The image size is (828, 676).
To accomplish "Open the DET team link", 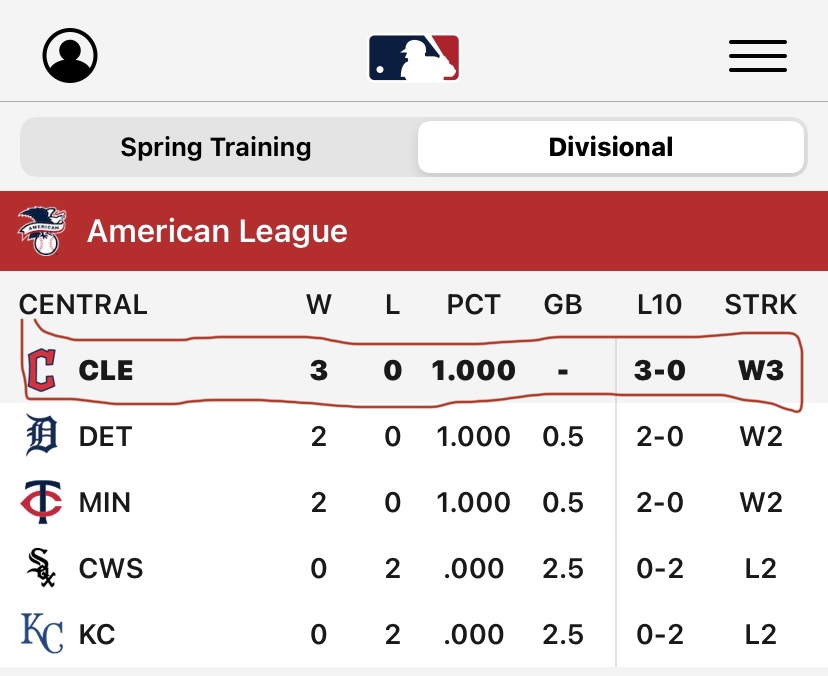I will point(105,436).
